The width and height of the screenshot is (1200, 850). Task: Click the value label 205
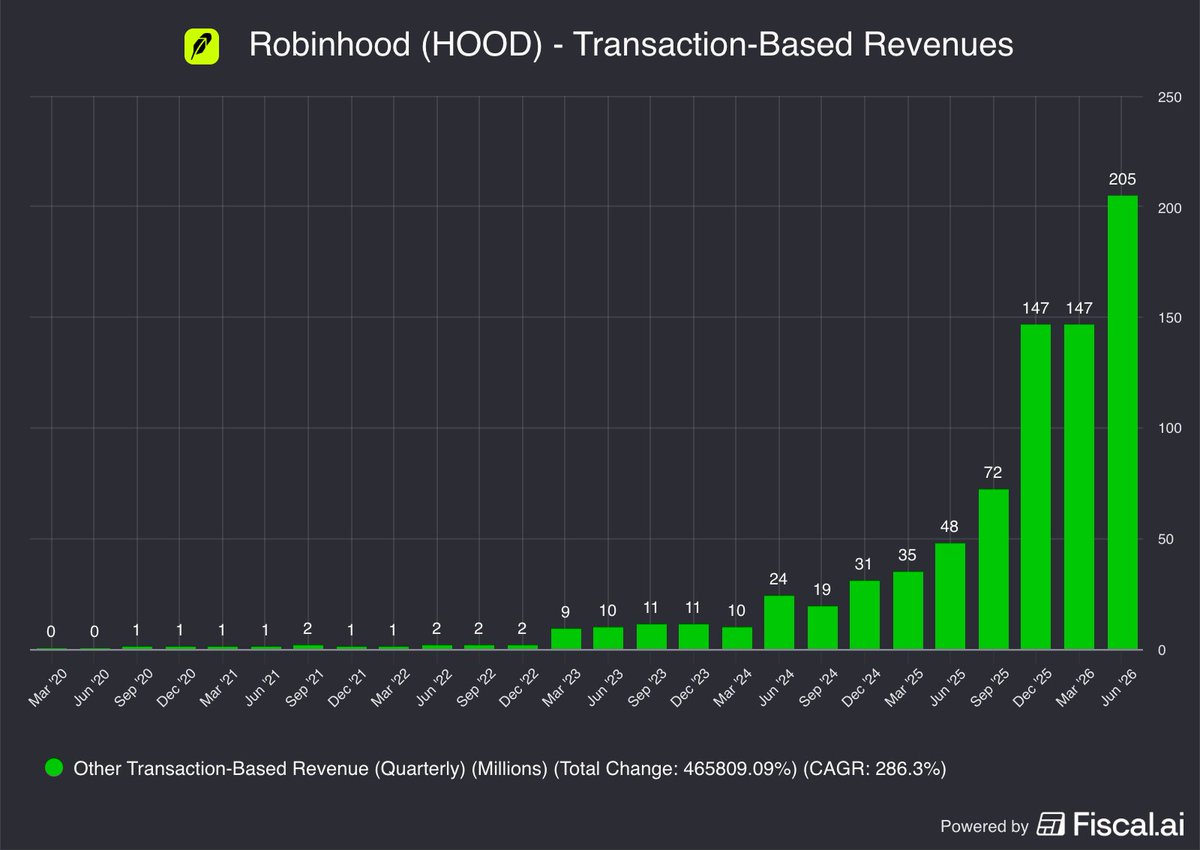pyautogui.click(x=1123, y=180)
